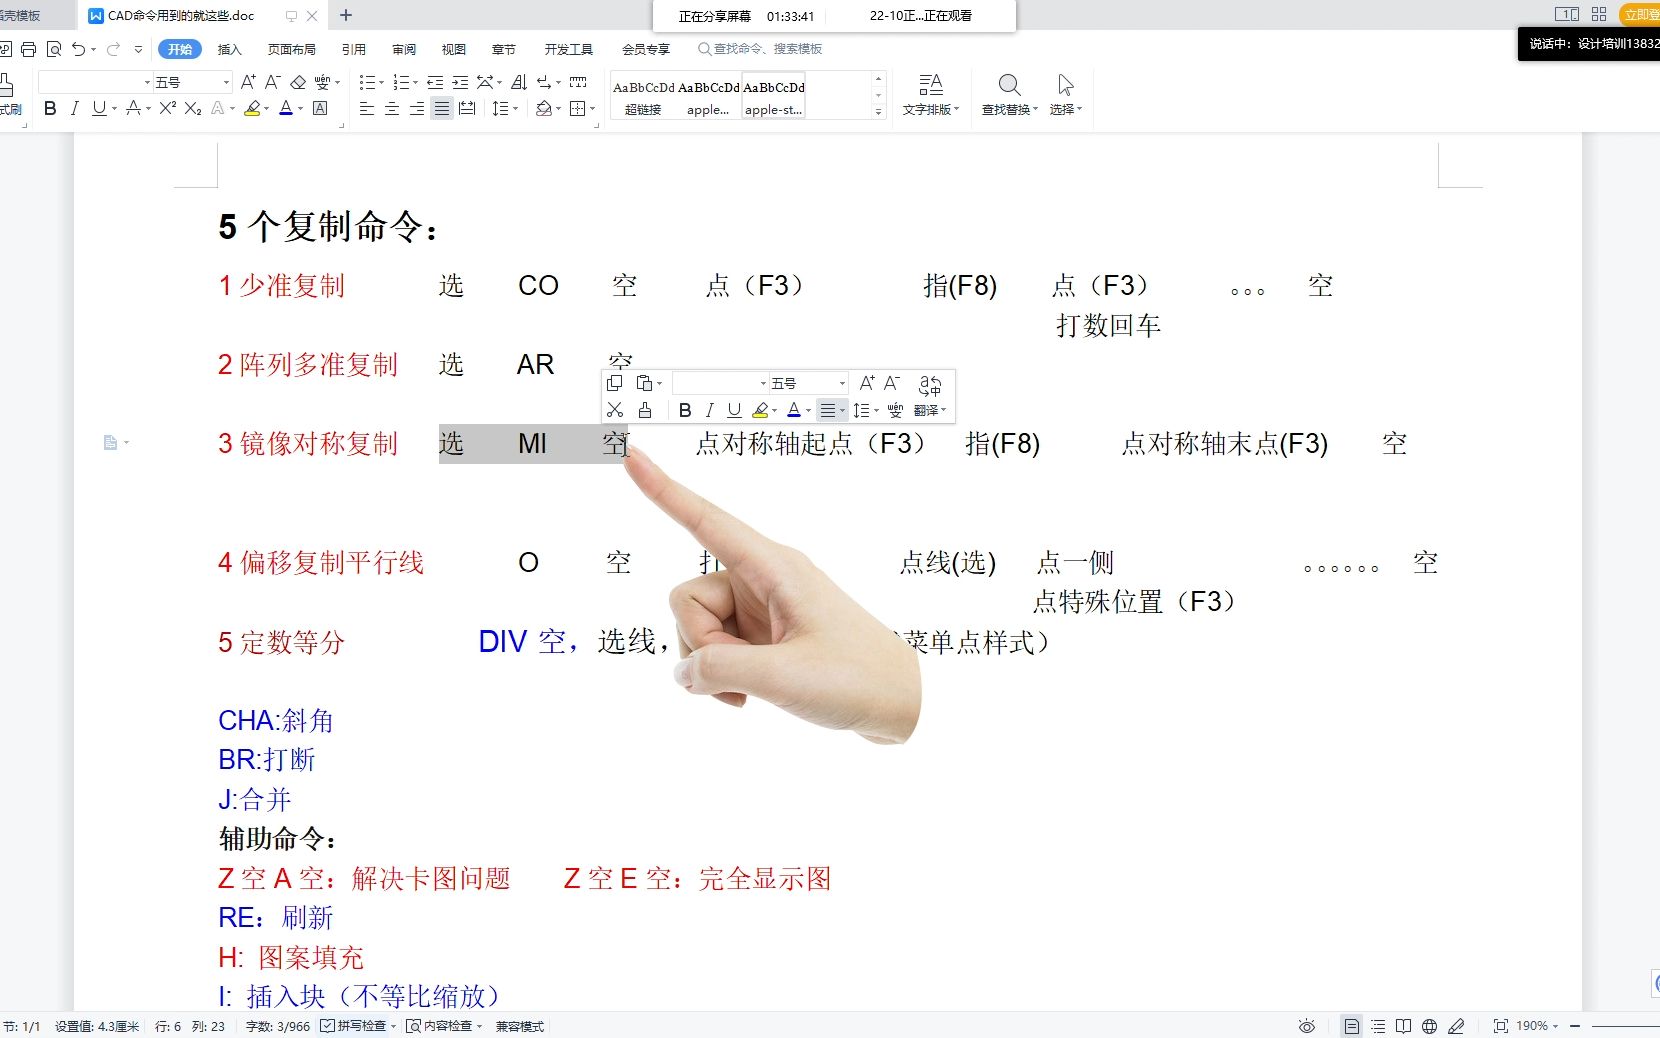The height and width of the screenshot is (1038, 1660).
Task: Open the font color swatch on floating toolbar
Action: (793, 410)
